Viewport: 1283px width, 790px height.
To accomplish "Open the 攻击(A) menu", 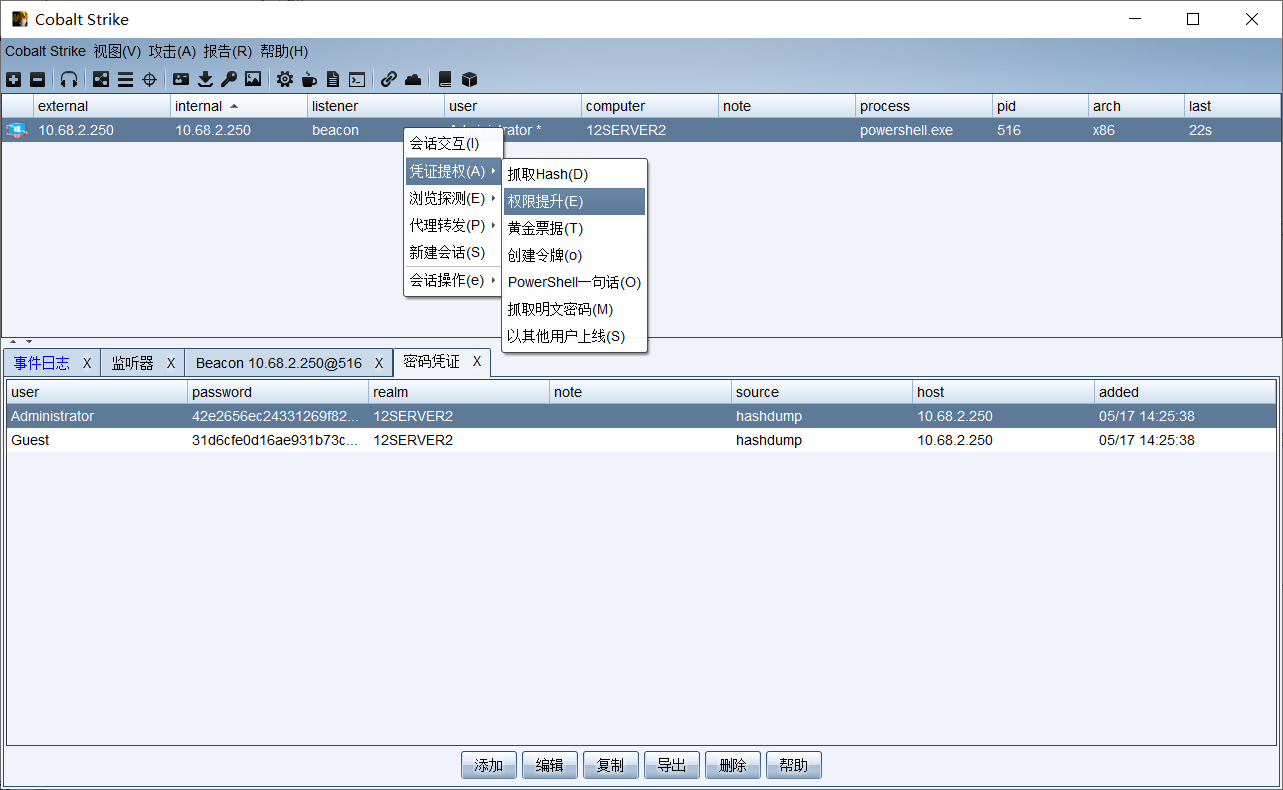I will tap(172, 51).
